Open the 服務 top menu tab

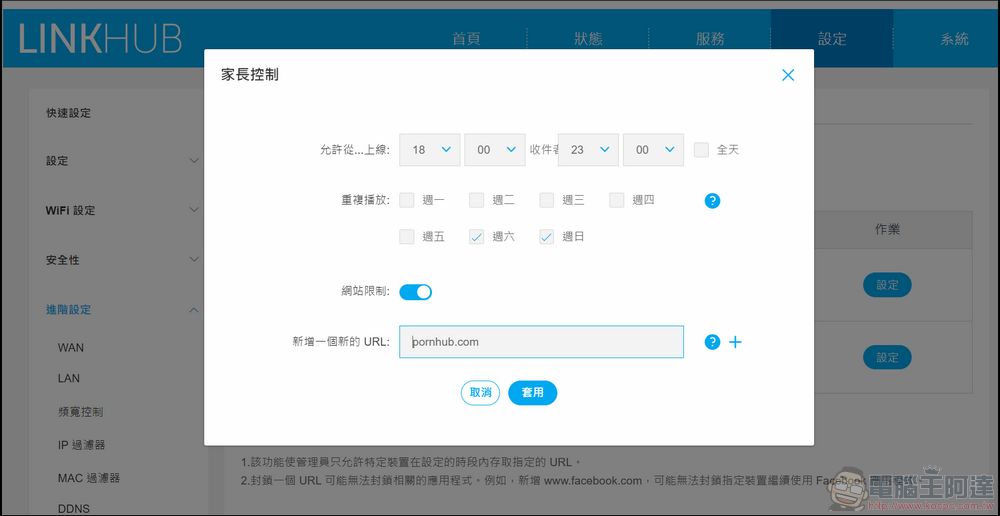coord(710,39)
